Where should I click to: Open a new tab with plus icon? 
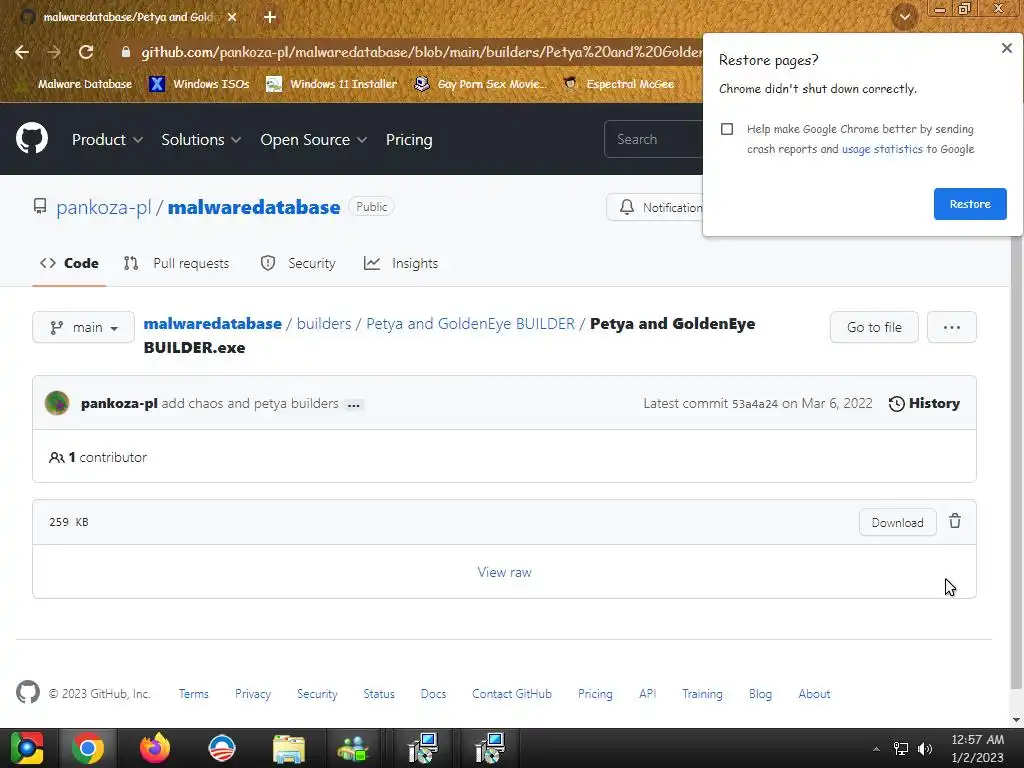pos(270,17)
